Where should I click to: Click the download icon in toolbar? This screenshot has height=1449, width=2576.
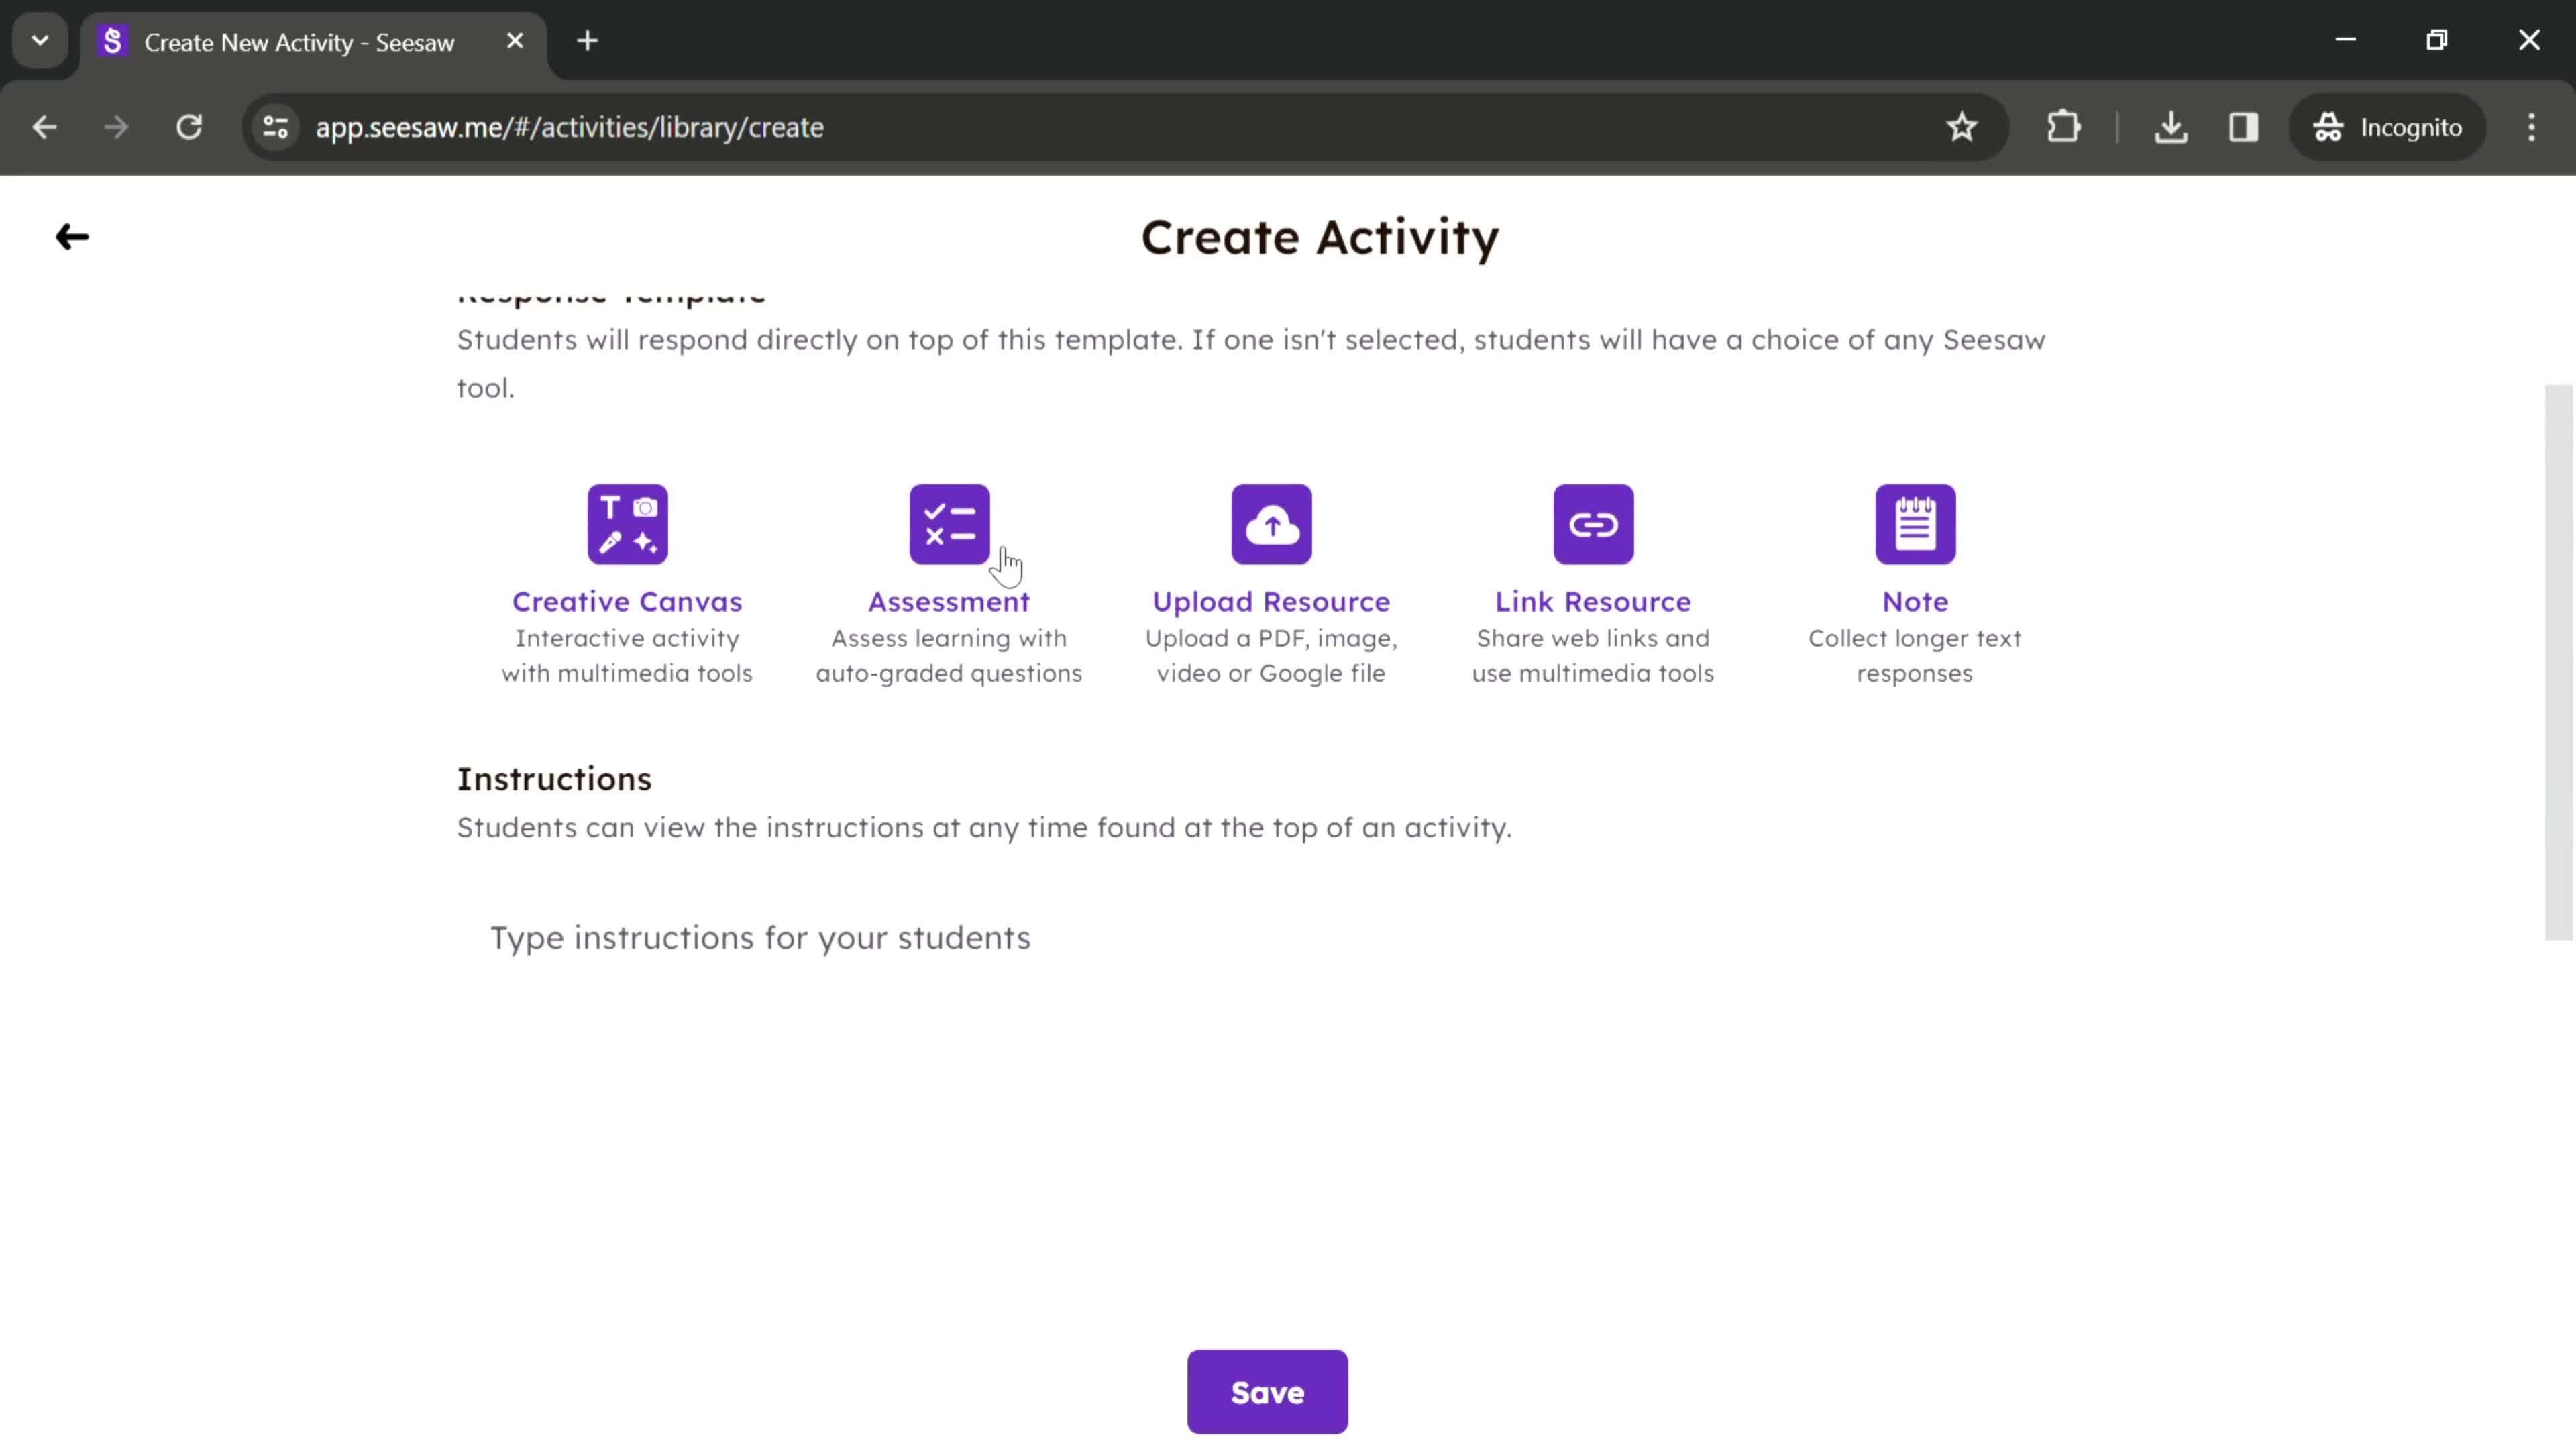coord(2173,125)
